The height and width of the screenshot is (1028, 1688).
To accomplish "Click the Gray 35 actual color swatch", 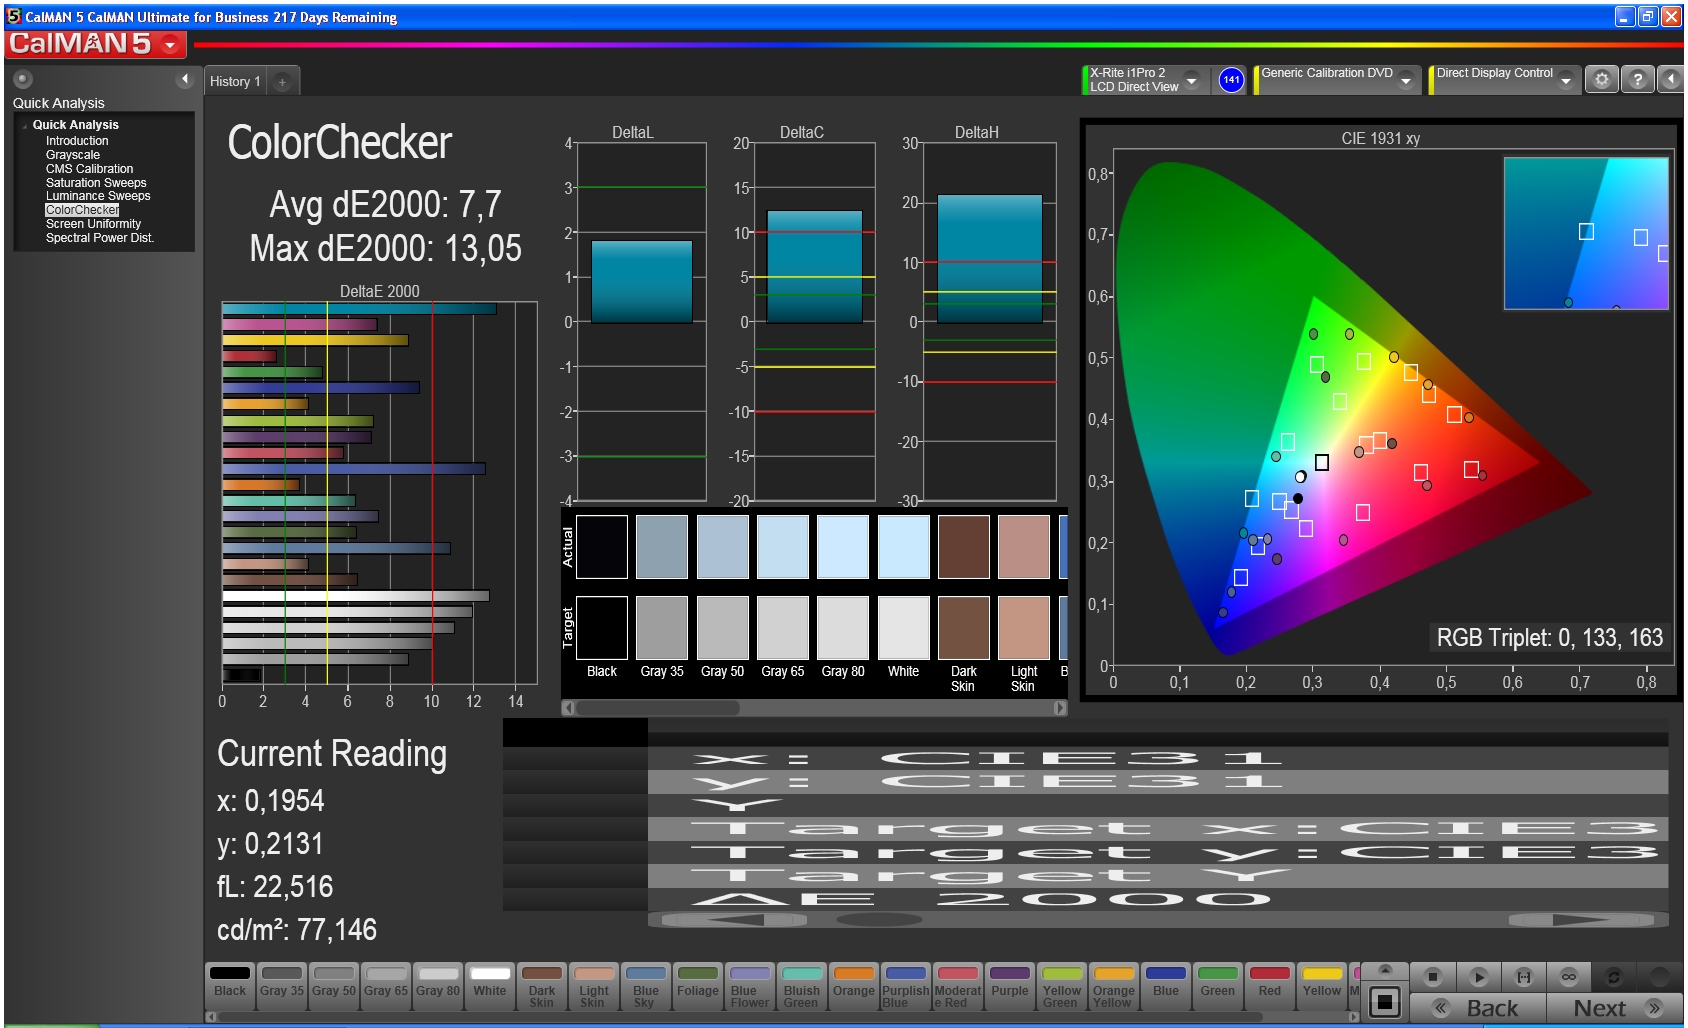I will click(x=662, y=547).
